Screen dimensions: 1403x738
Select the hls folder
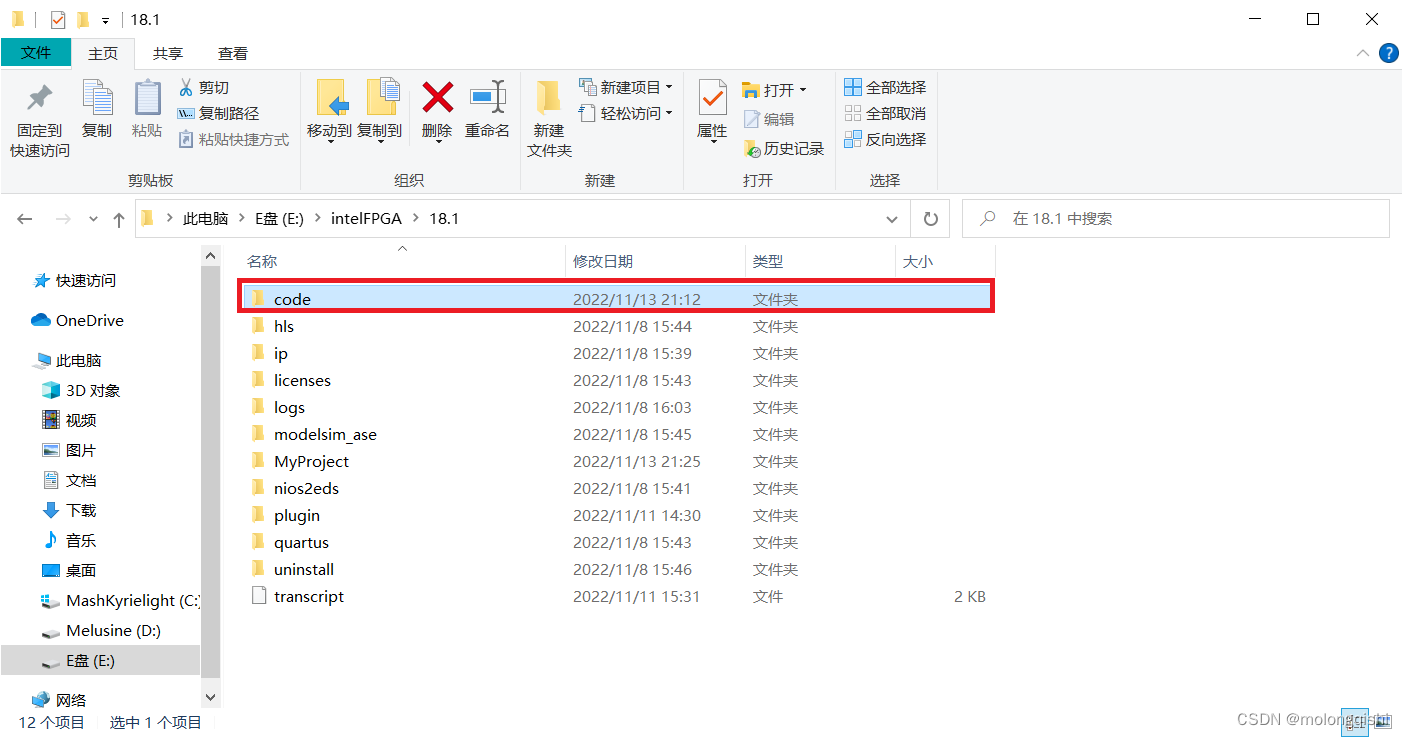(x=616, y=326)
